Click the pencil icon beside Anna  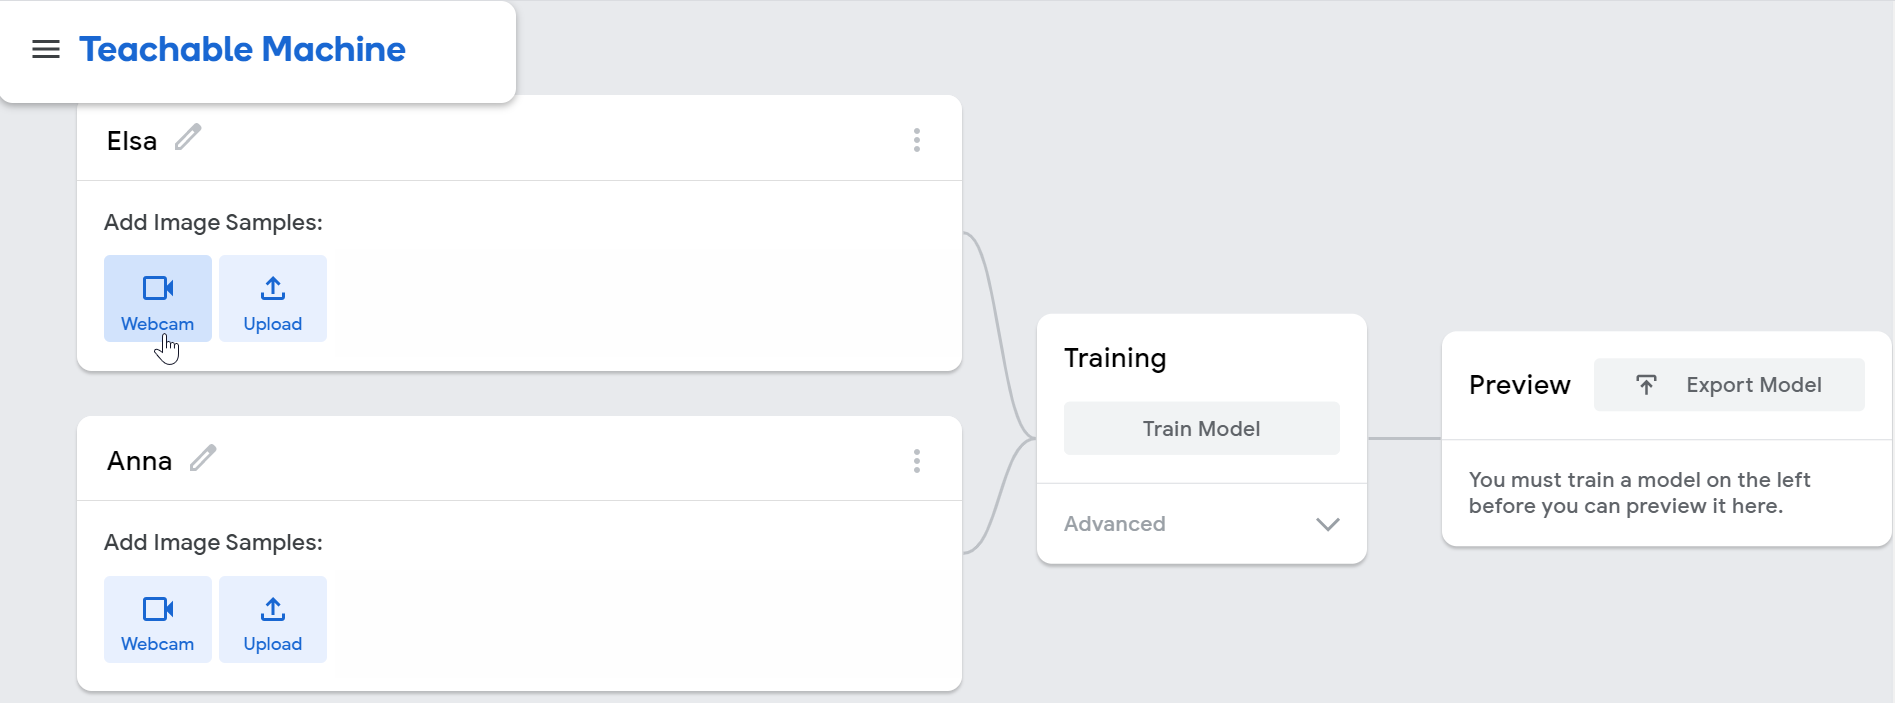pyautogui.click(x=203, y=458)
